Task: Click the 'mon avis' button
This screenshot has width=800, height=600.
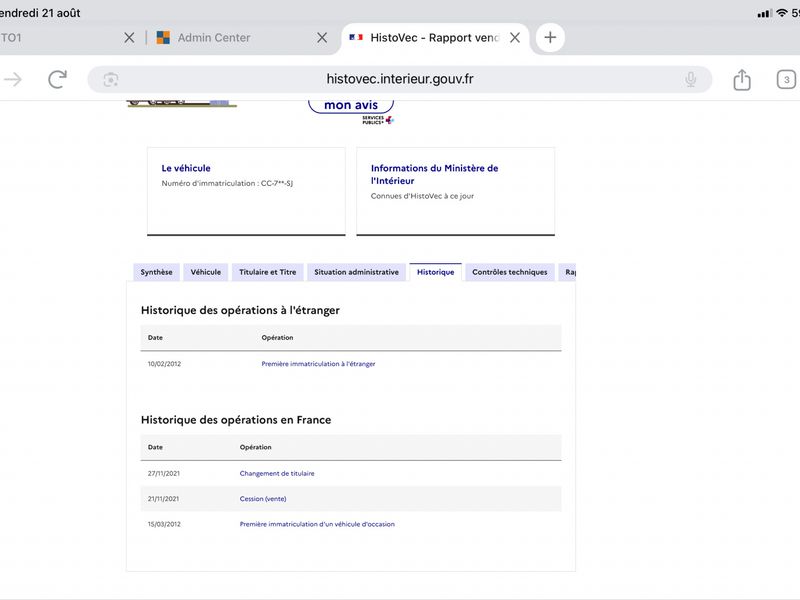Action: [351, 105]
